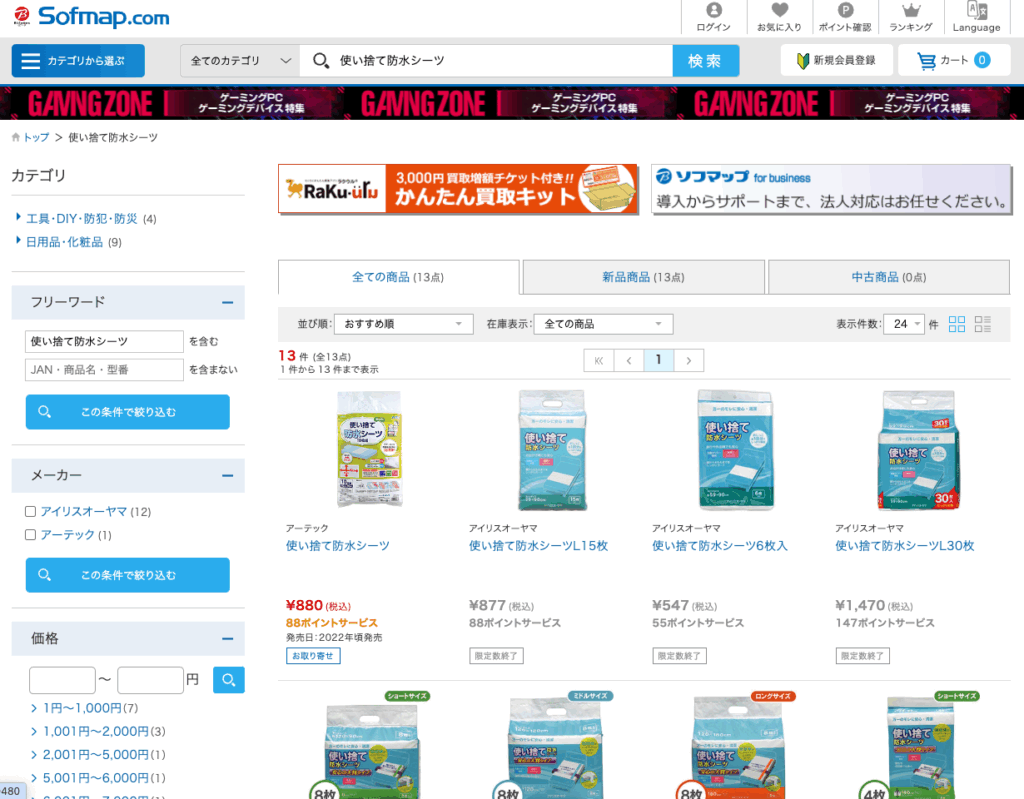Viewport: 1024px width, 799px height.
Task: Click the exclude-keyword JAN・商品名・型番 field
Action: pos(104,370)
